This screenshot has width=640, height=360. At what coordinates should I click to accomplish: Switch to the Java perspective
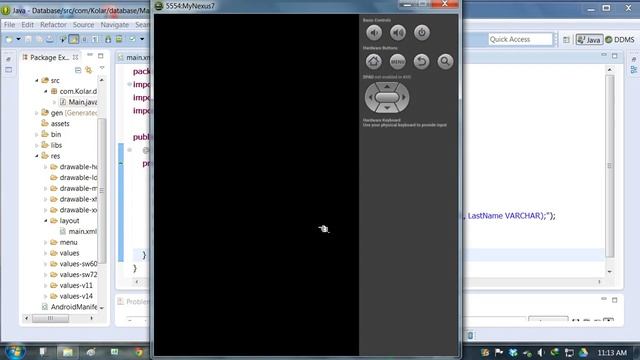[x=589, y=40]
